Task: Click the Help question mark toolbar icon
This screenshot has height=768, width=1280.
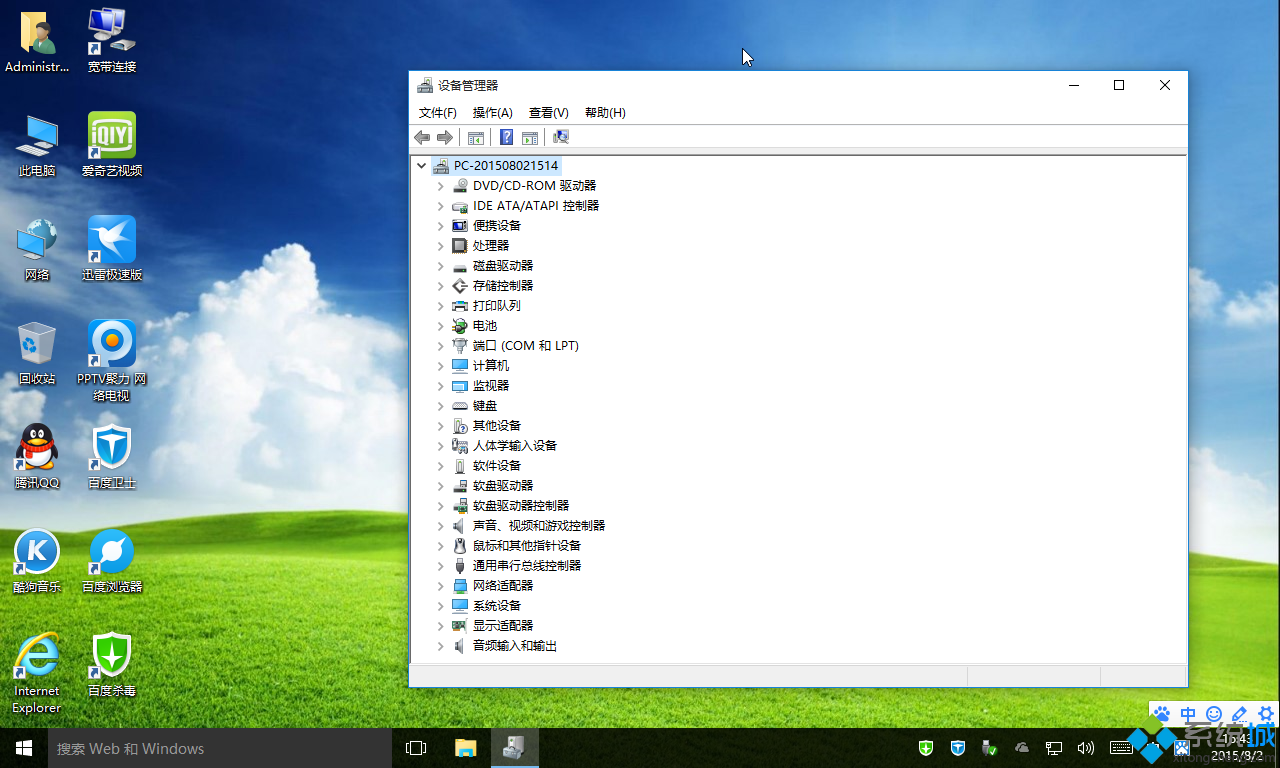Action: 506,137
